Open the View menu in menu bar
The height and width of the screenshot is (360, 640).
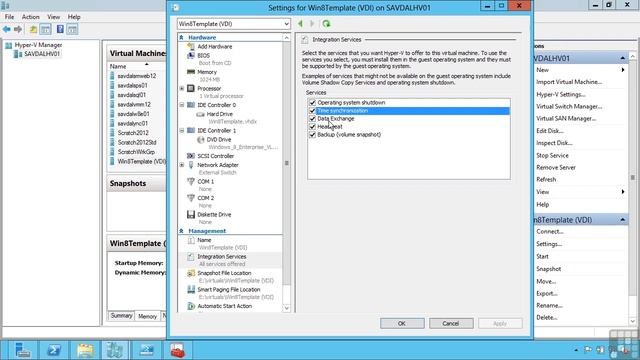coord(53,17)
